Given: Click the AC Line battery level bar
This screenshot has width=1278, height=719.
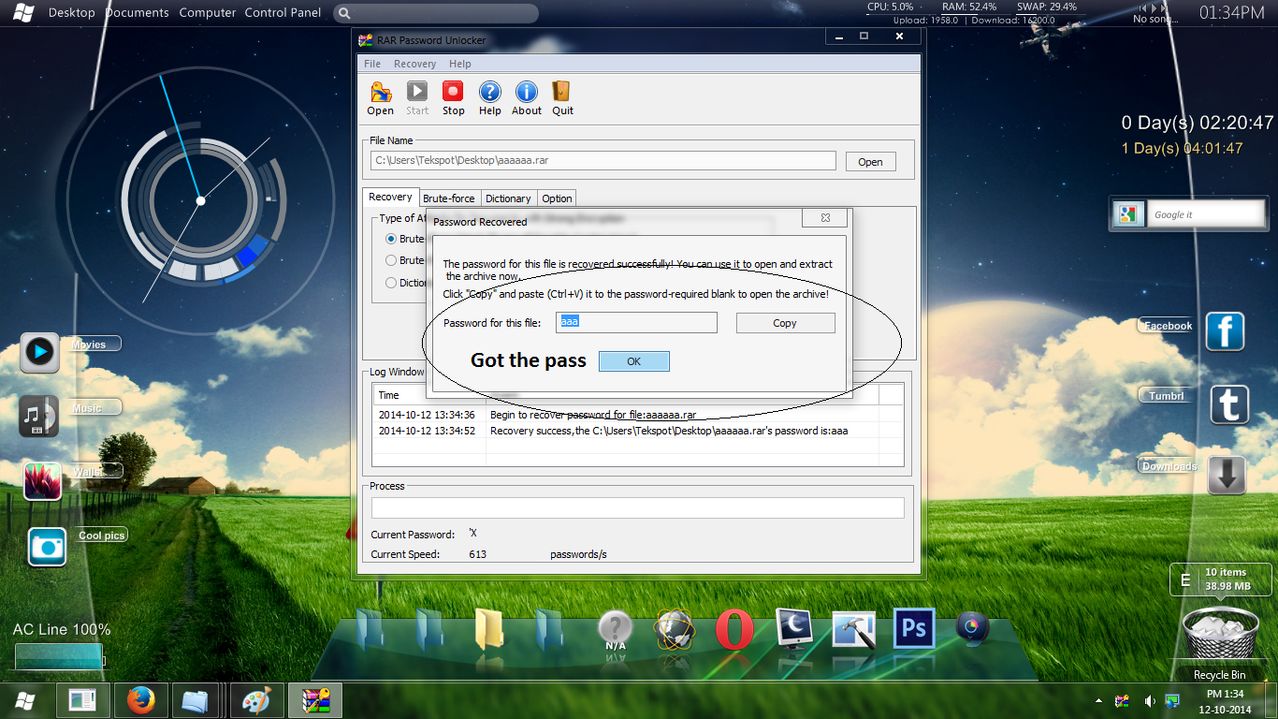Looking at the screenshot, I should click(58, 656).
